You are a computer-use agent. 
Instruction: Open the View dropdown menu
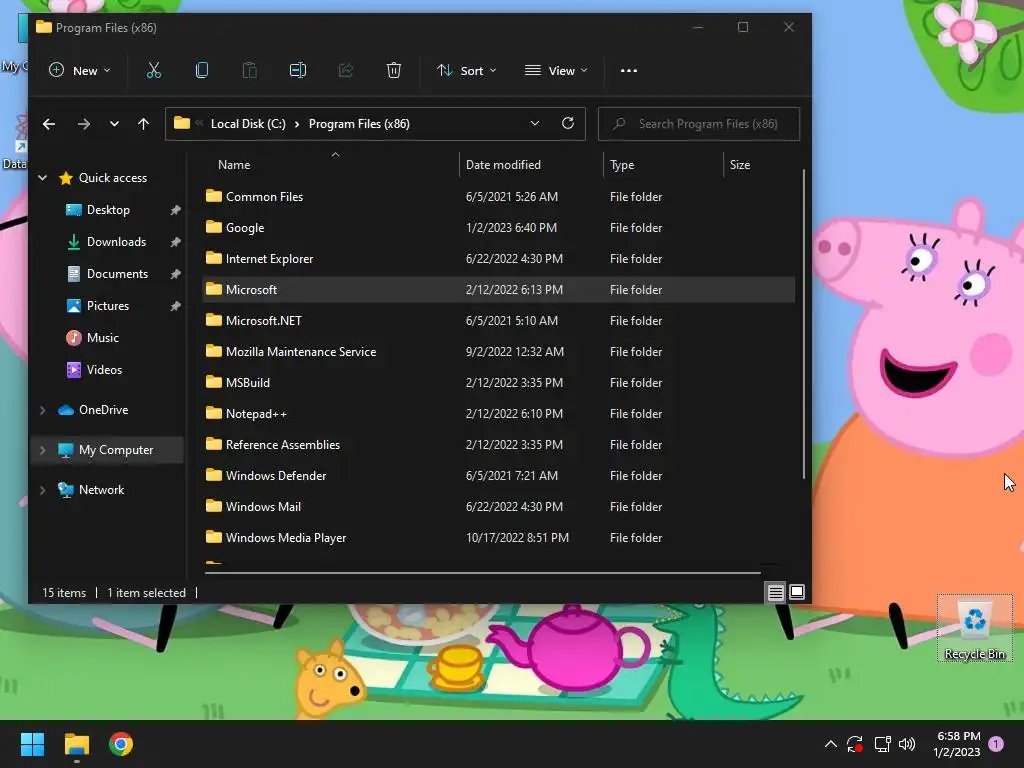pyautogui.click(x=556, y=71)
